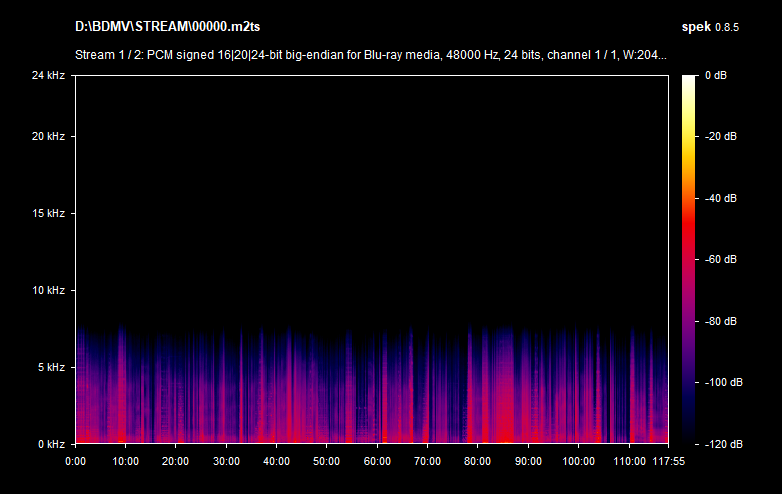782x494 pixels.
Task: Click the 24 kHz frequency axis label
Action: tap(49, 75)
